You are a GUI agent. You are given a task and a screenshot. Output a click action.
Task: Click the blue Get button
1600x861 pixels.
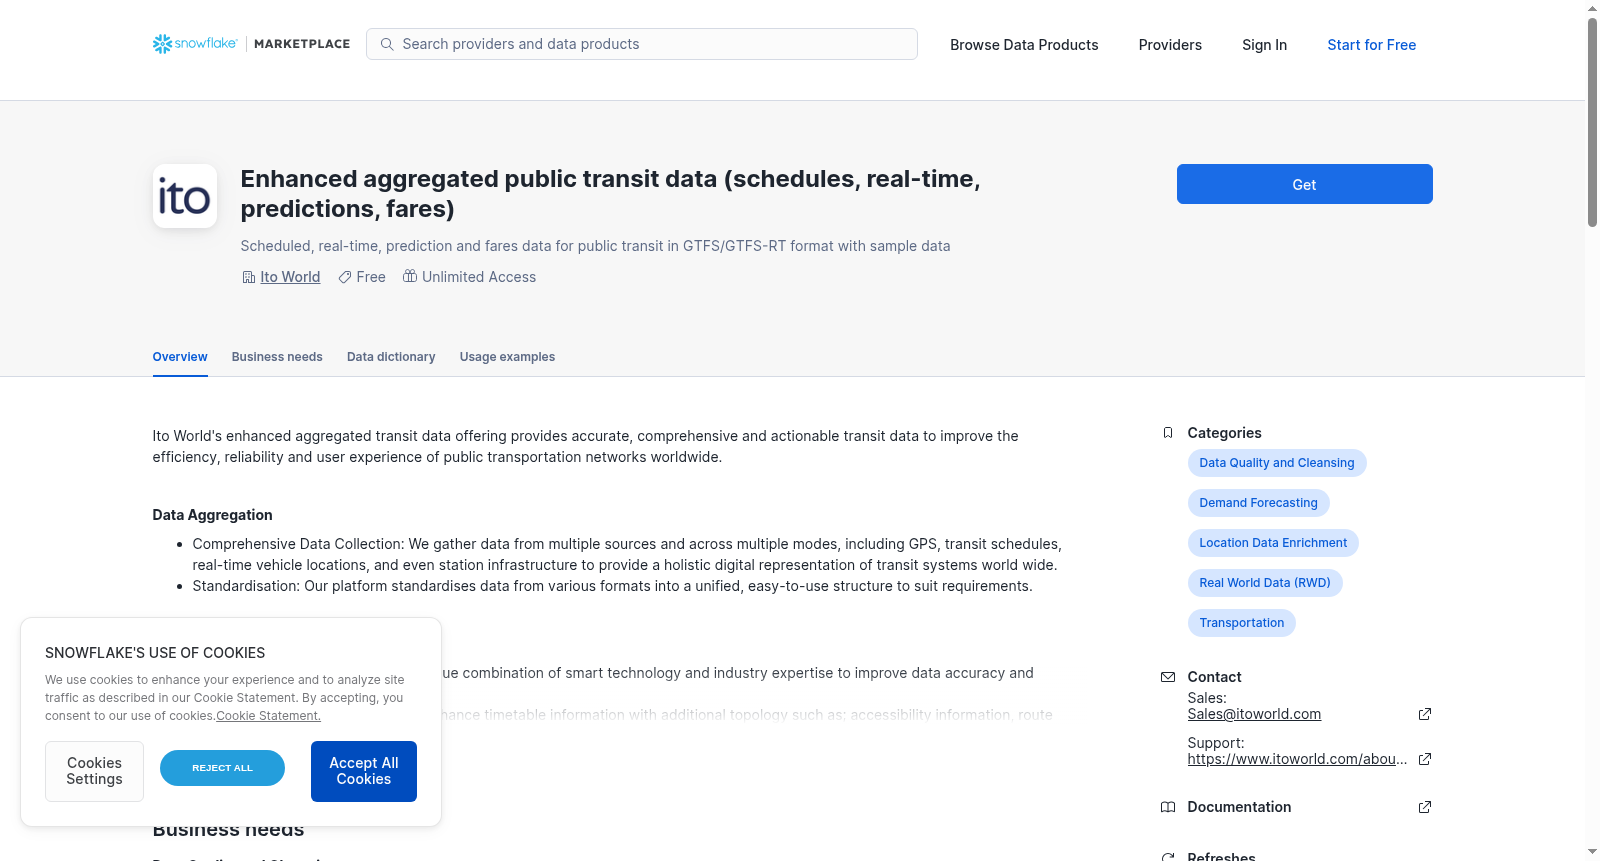1304,184
